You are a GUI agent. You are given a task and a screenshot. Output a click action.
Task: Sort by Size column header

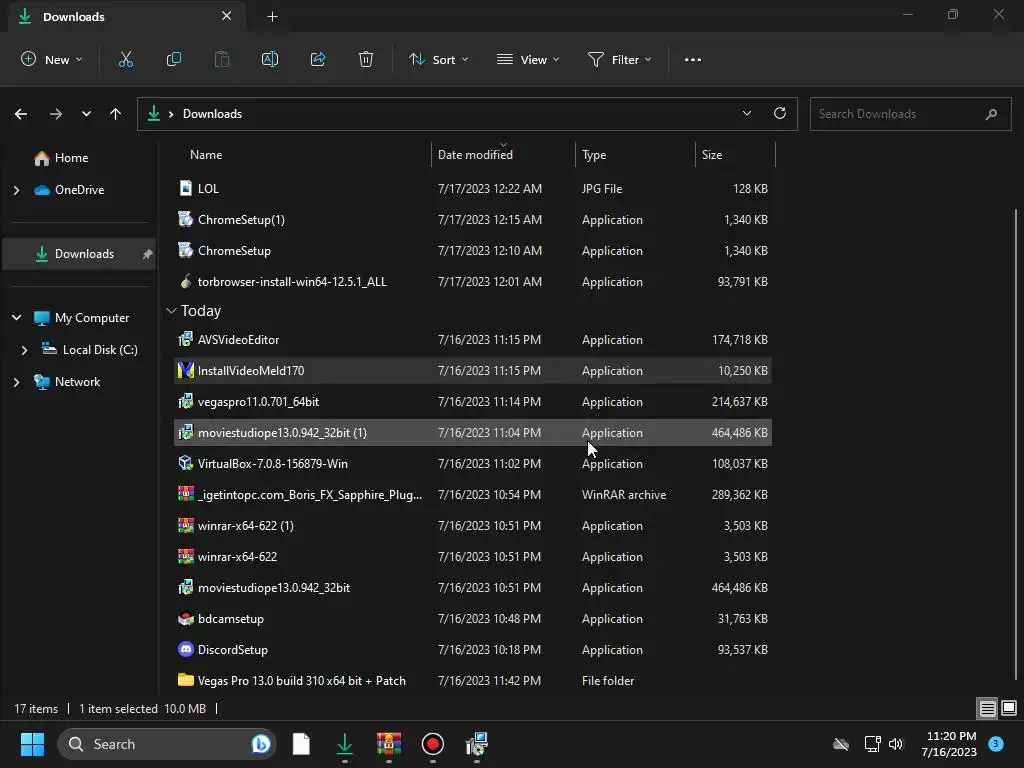712,155
